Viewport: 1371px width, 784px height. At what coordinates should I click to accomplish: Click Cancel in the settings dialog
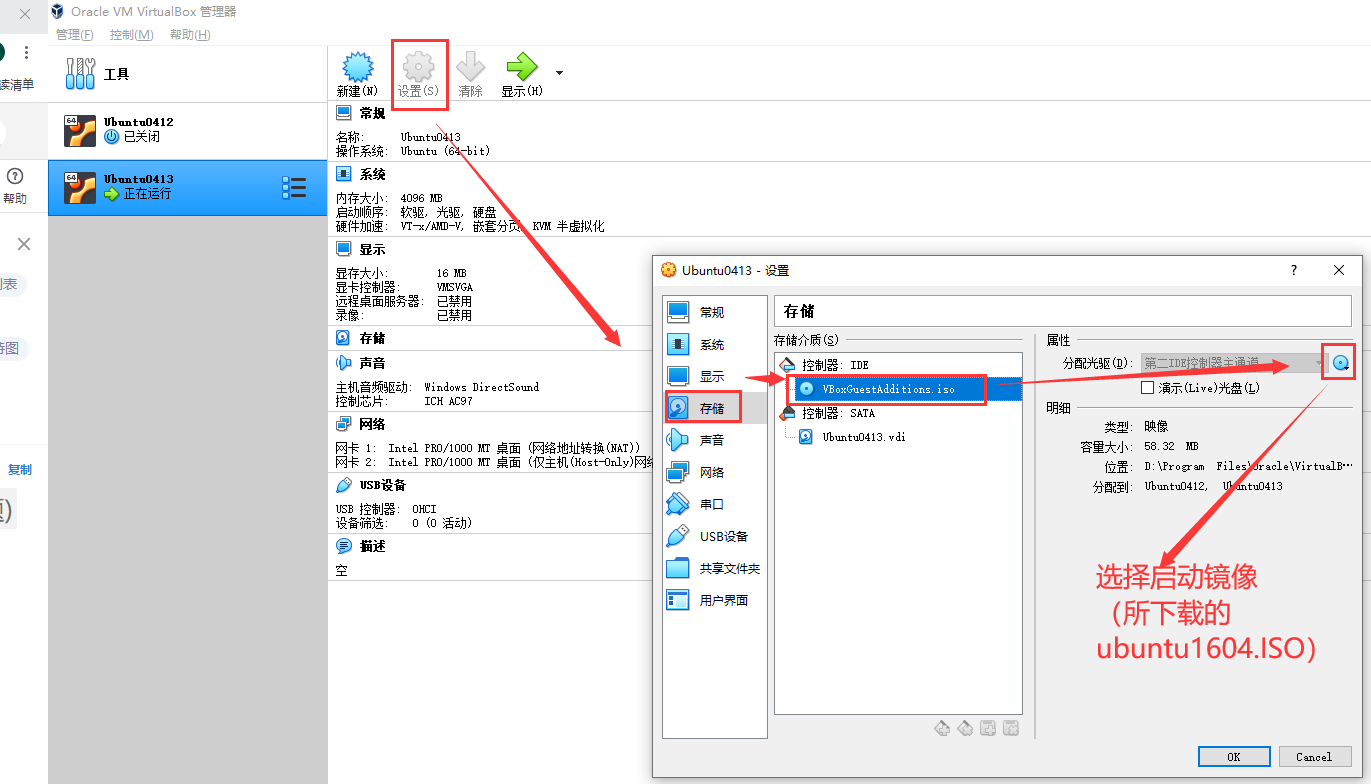pyautogui.click(x=1314, y=757)
